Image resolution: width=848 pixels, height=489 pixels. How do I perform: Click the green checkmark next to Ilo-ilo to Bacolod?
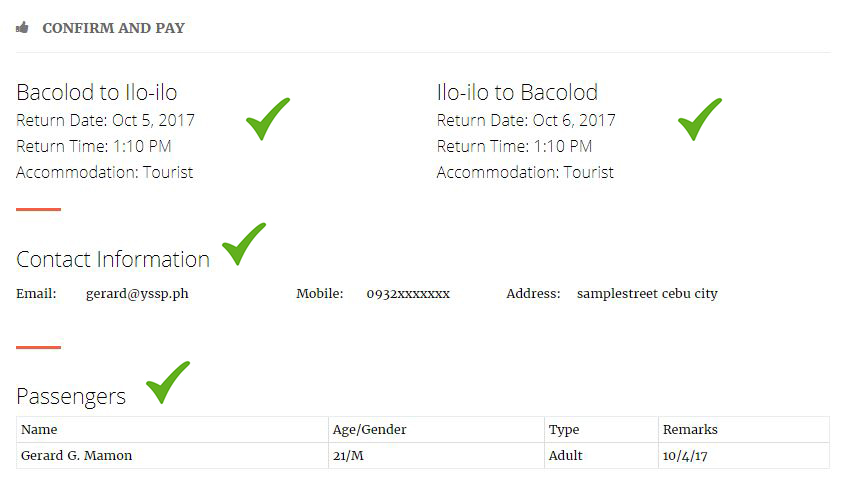pyautogui.click(x=700, y=119)
